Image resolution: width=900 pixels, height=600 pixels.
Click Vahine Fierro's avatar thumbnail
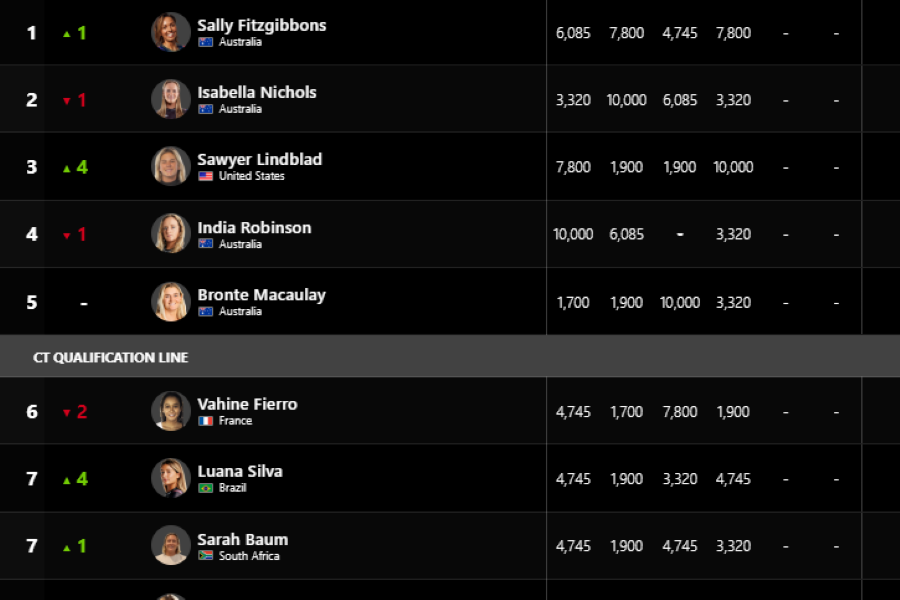[170, 411]
